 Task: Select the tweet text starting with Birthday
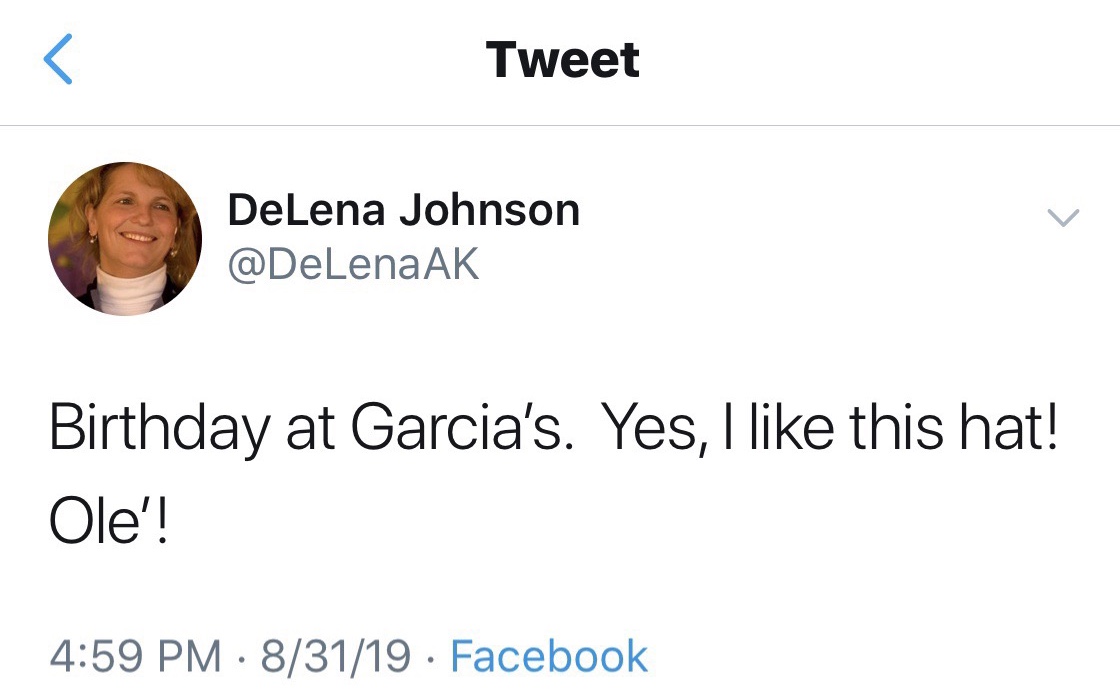pos(553,473)
